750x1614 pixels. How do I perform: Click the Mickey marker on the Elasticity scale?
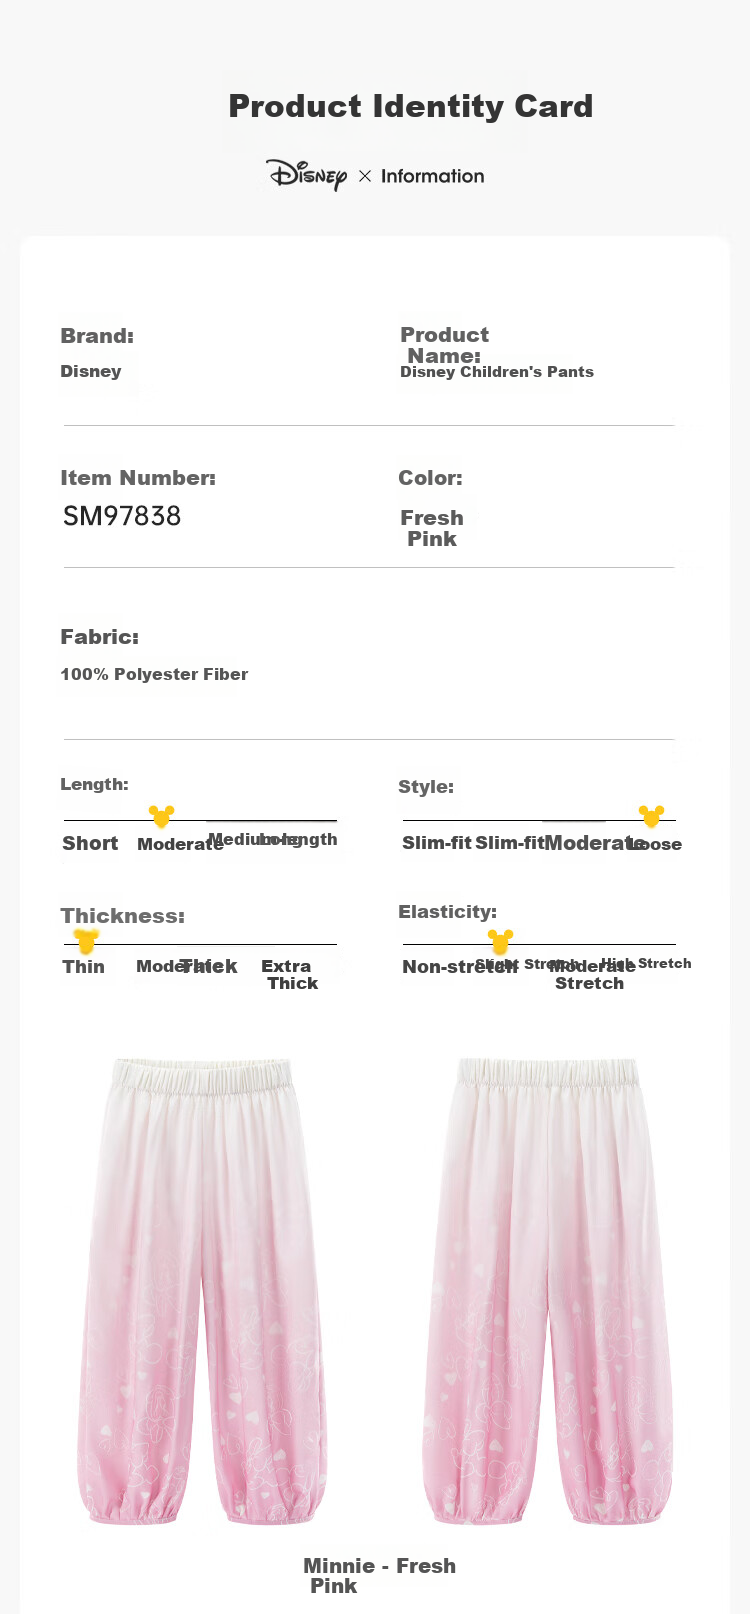500,941
